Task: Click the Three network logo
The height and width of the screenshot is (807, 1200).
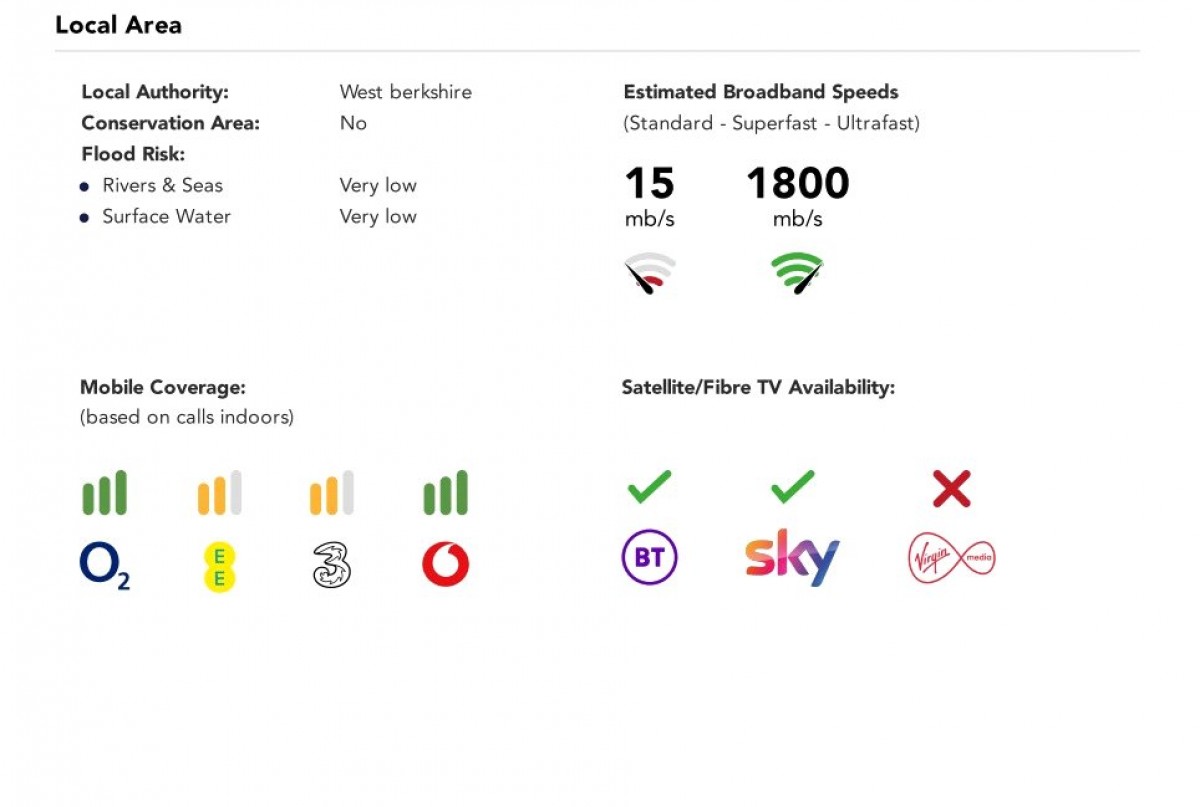Action: pos(332,565)
